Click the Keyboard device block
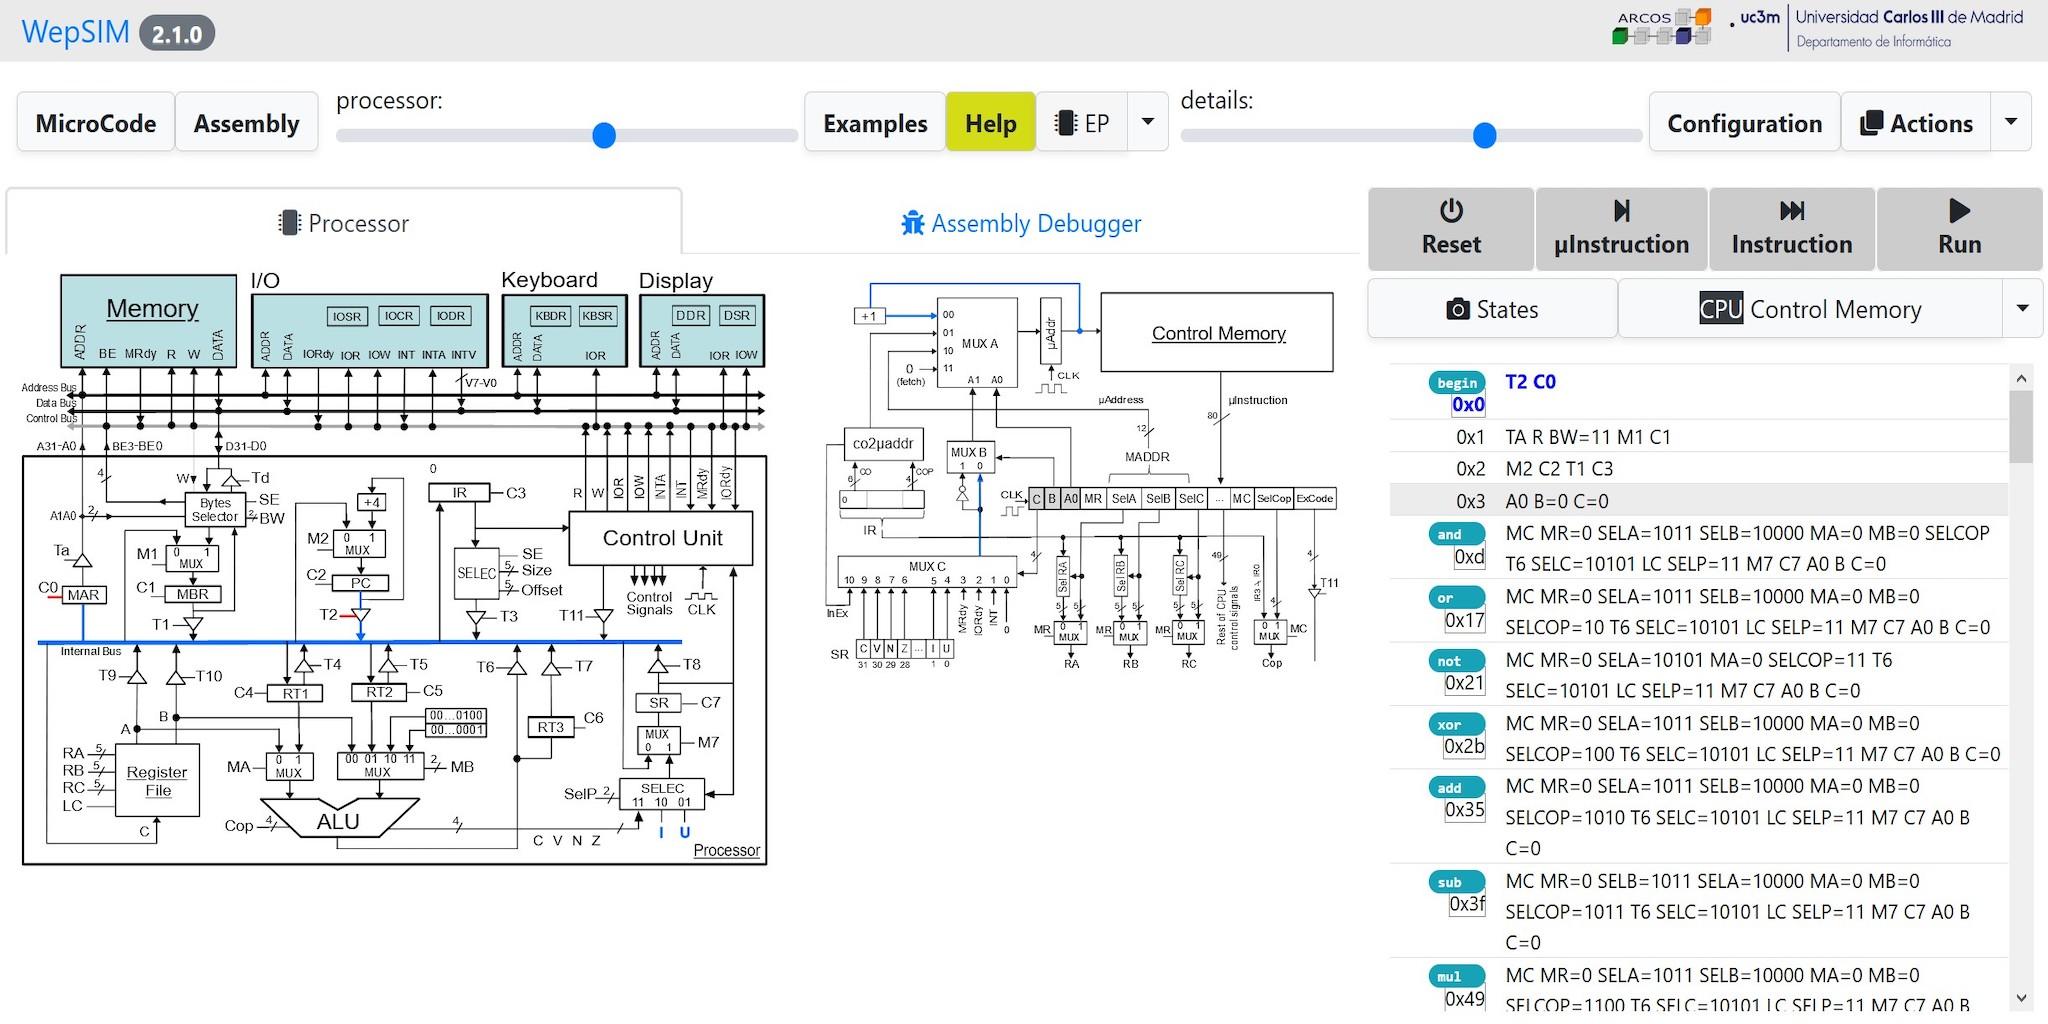 564,330
